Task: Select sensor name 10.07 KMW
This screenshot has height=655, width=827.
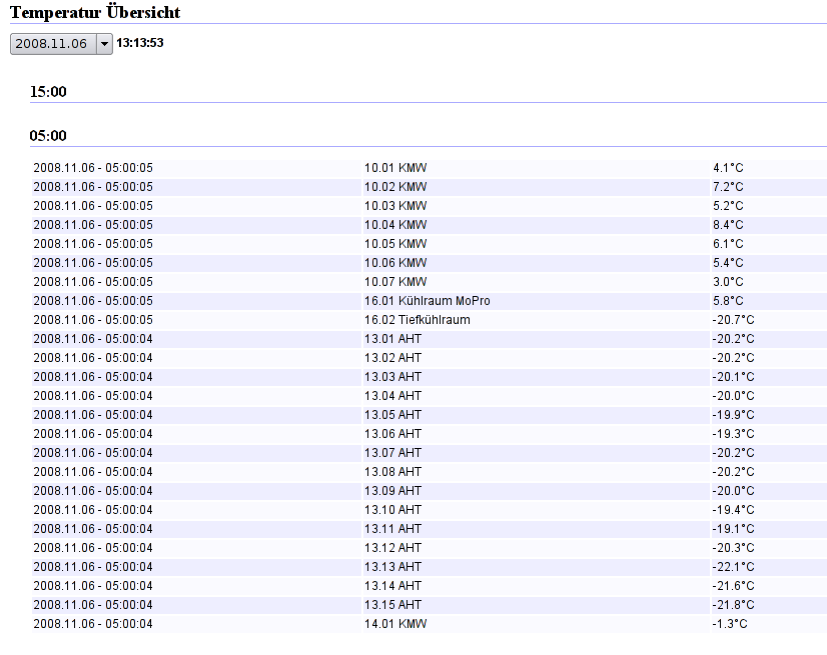Action: pyautogui.click(x=396, y=282)
